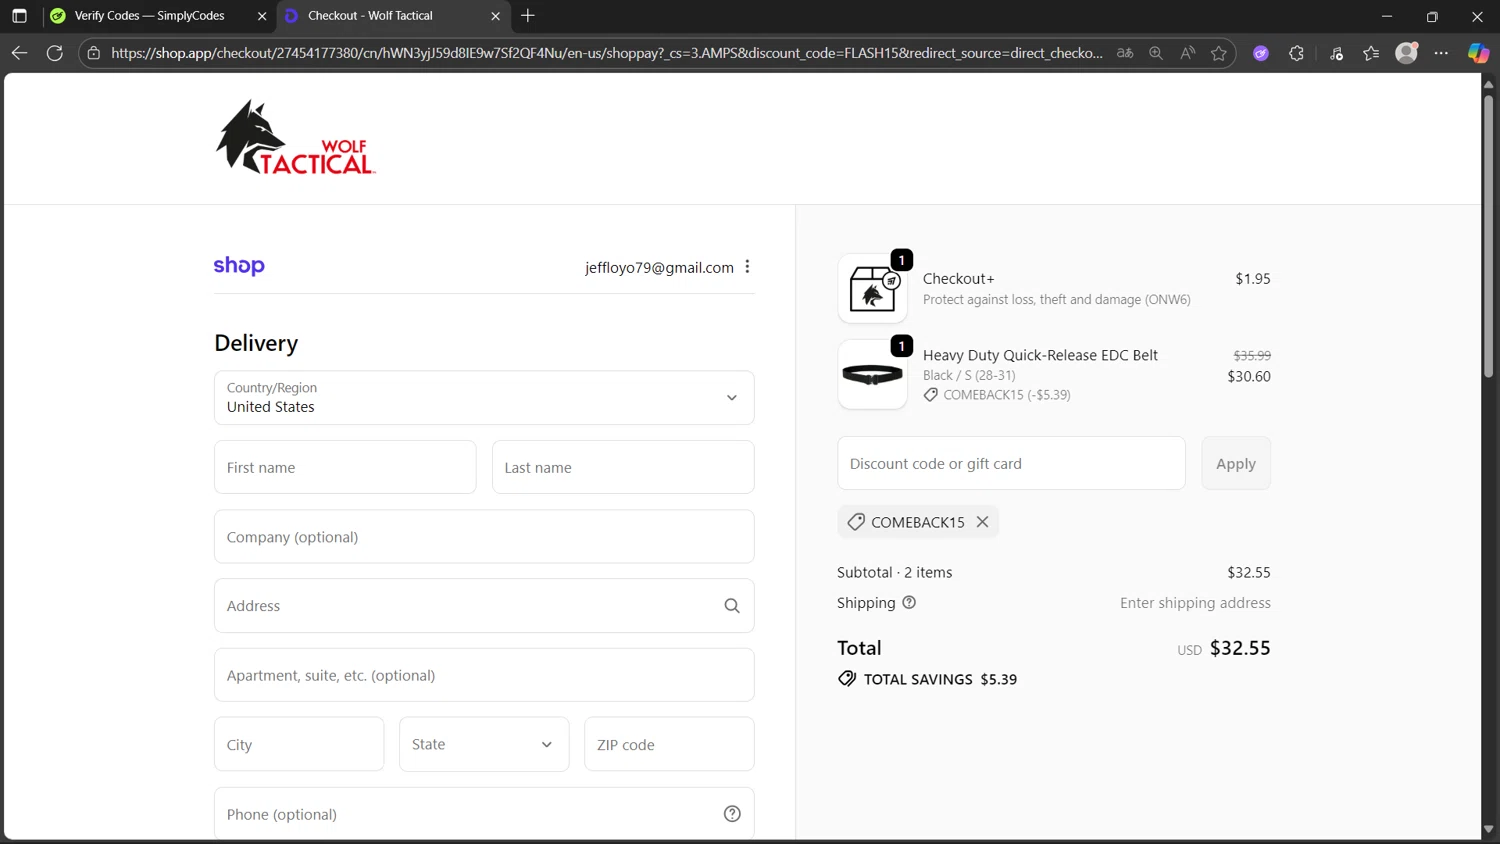Screen dimensions: 1500x844
Task: Focus the Phone (optional) field
Action: (x=484, y=814)
